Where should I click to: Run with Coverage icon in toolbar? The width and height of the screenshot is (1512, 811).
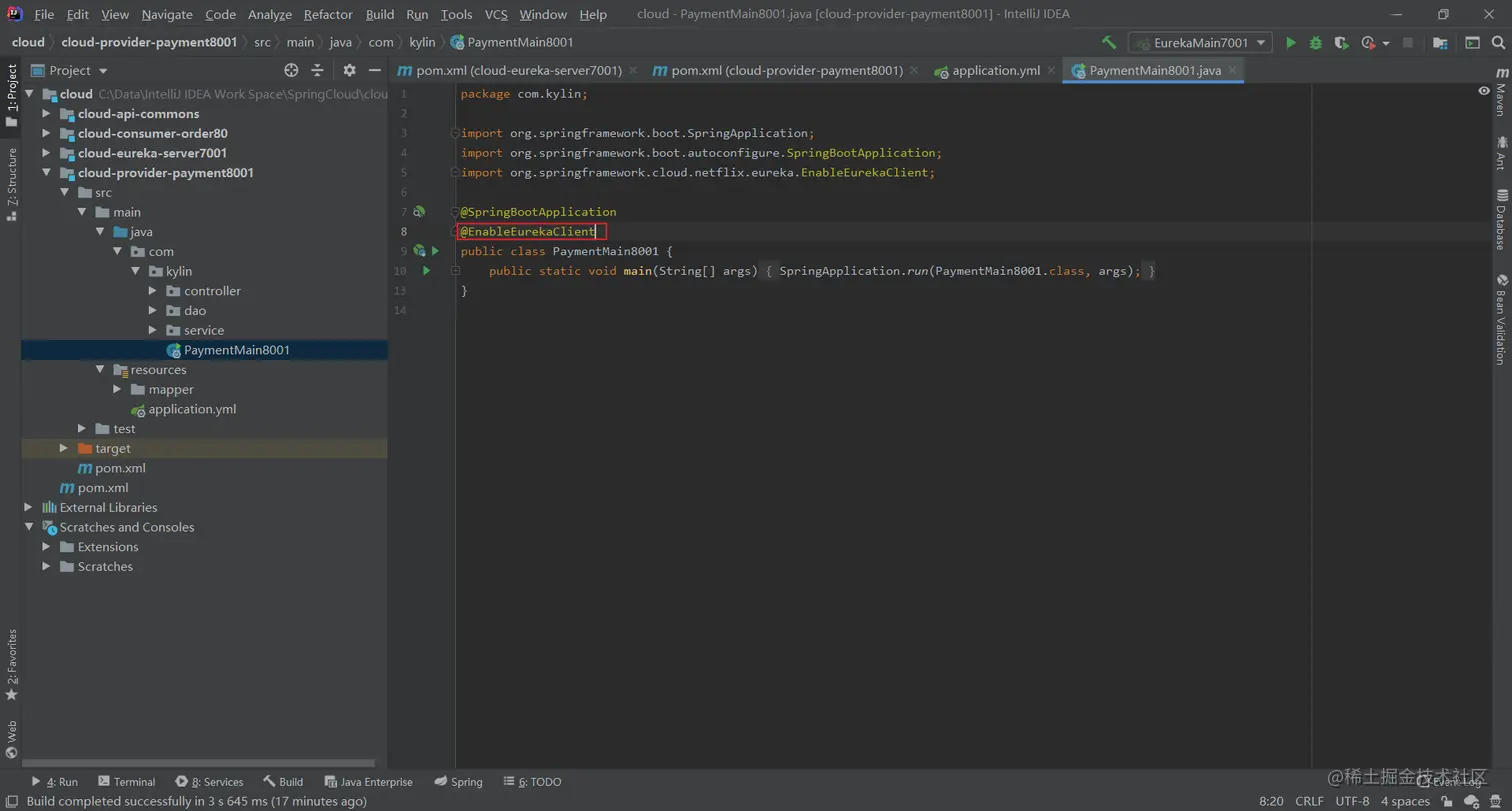(x=1342, y=43)
